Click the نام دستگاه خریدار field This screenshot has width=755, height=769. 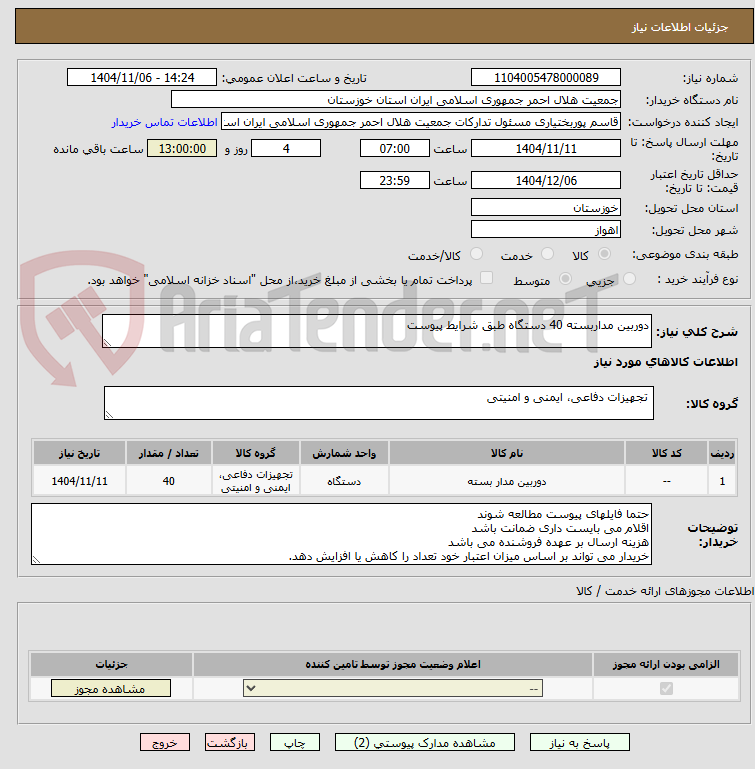(x=395, y=100)
